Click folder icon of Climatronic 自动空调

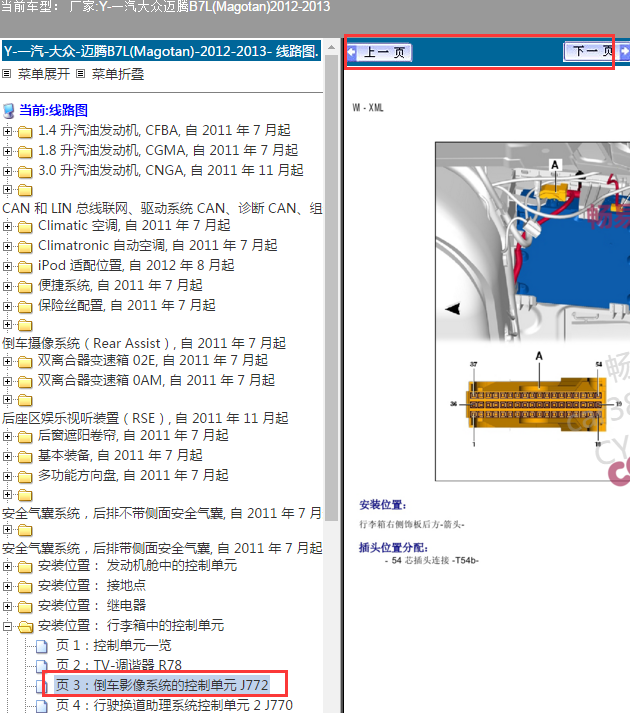[x=25, y=247]
